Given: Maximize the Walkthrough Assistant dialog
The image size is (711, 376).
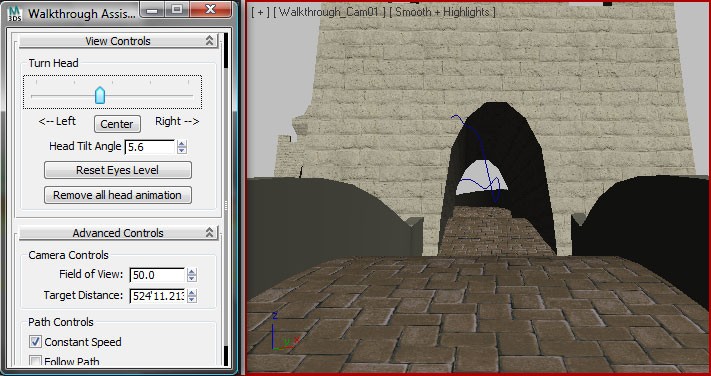Looking at the screenshot, I should click(x=177, y=9).
